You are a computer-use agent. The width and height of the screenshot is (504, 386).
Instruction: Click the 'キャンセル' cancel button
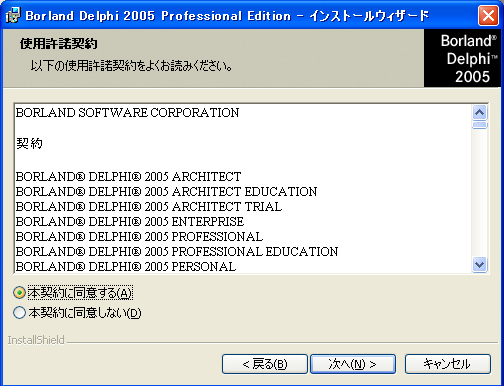(x=448, y=364)
